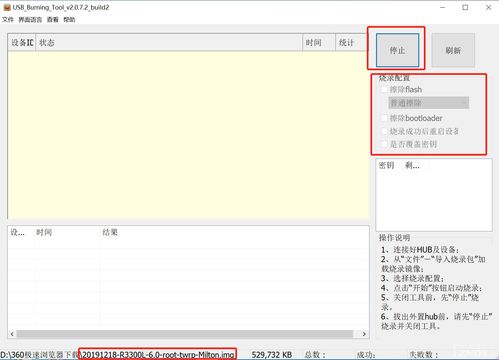This screenshot has width=499, height=360.
Task: Toggle the 擦除bootloader checkbox
Action: click(384, 118)
